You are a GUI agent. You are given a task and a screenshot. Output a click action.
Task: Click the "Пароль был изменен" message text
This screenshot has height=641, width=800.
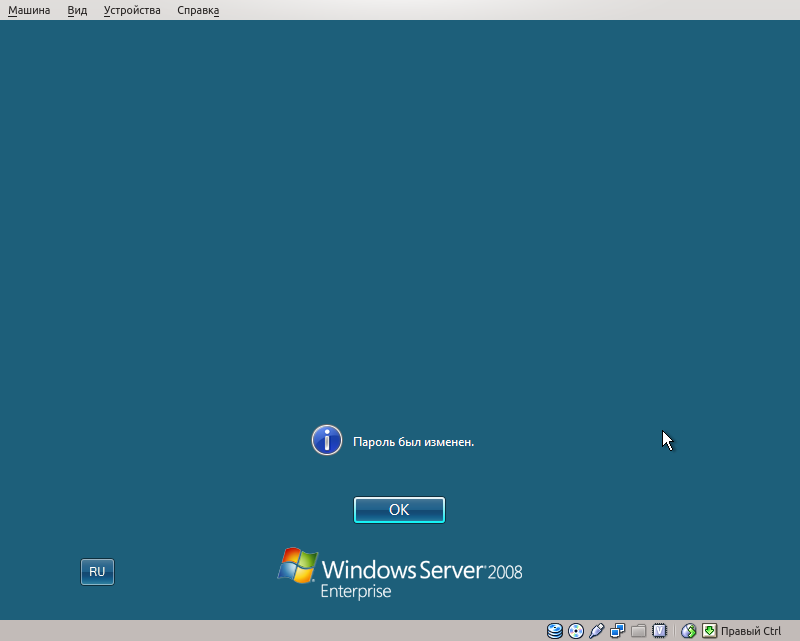point(416,440)
